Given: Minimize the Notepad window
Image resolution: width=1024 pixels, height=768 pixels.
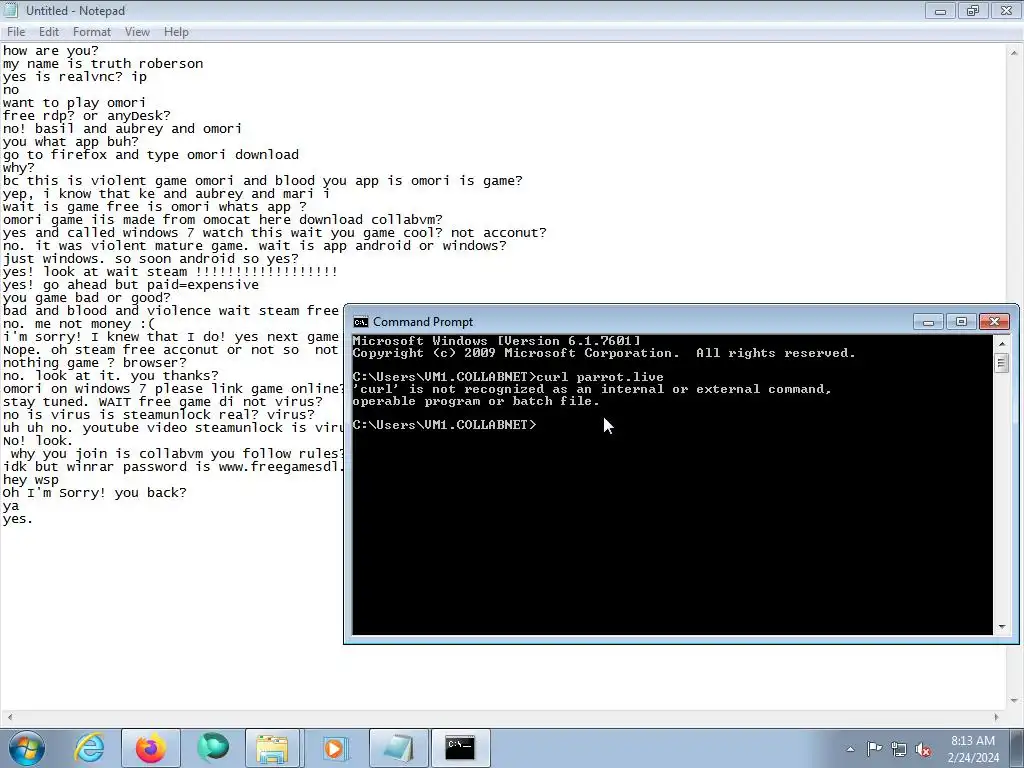Looking at the screenshot, I should 940,10.
